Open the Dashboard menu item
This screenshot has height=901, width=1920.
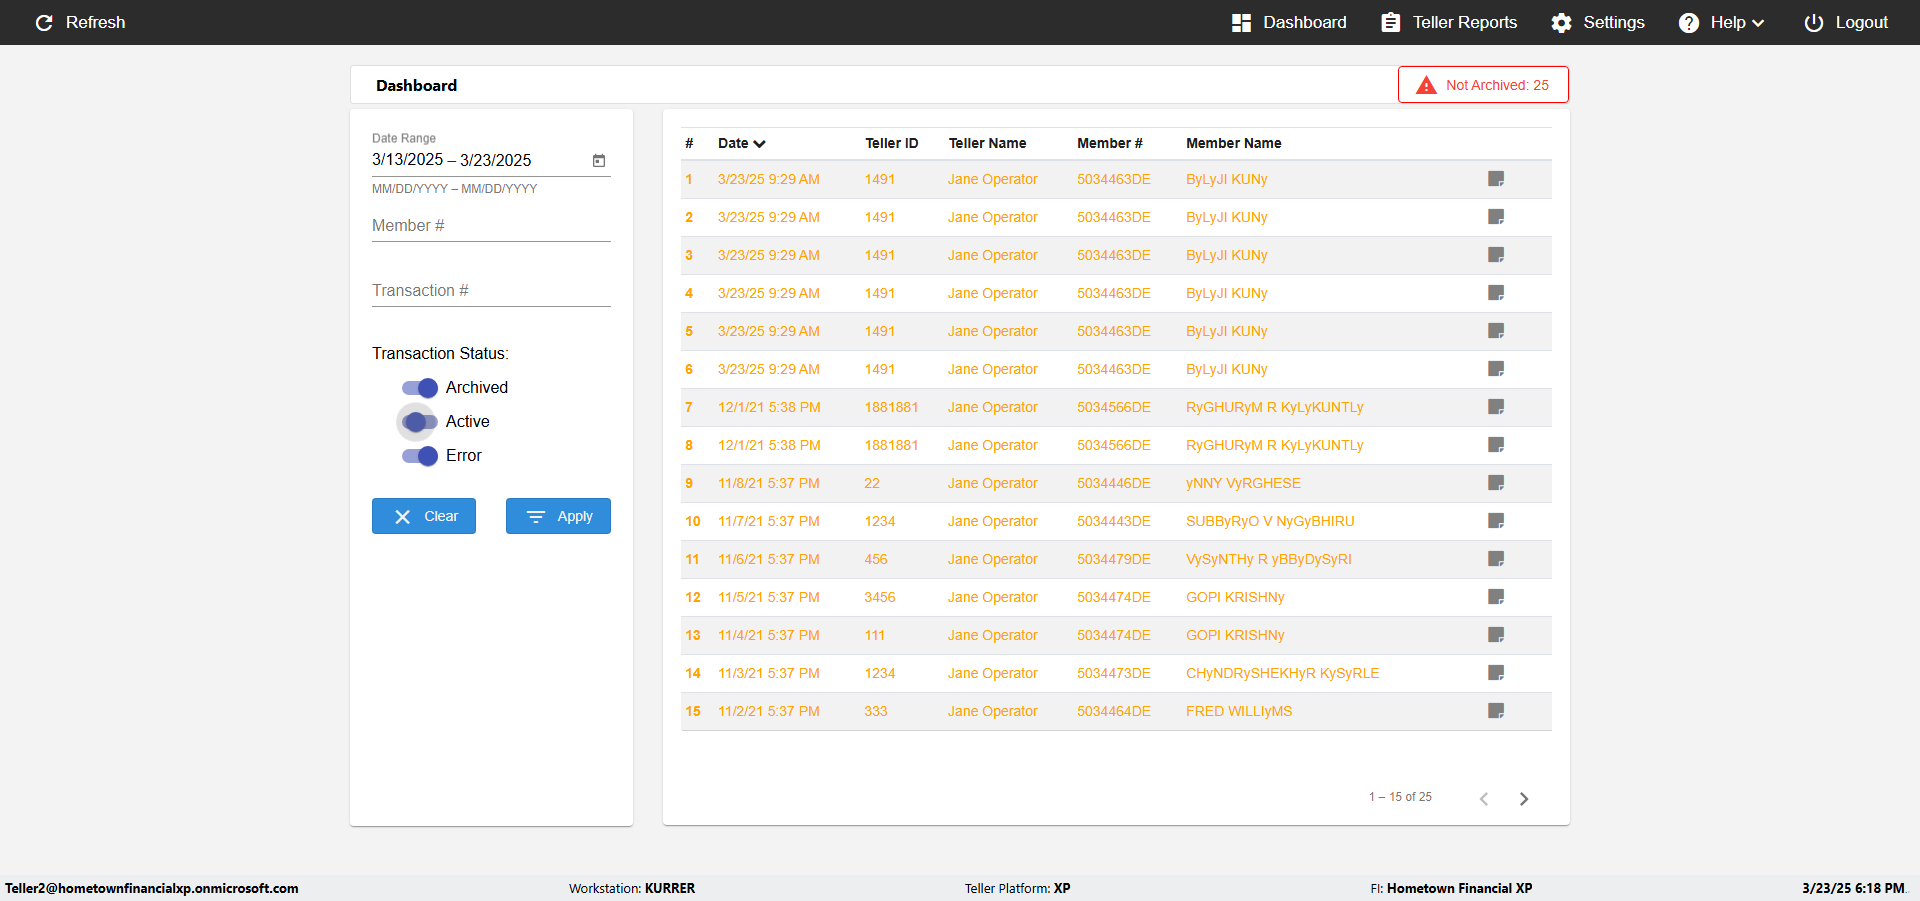pos(1289,22)
